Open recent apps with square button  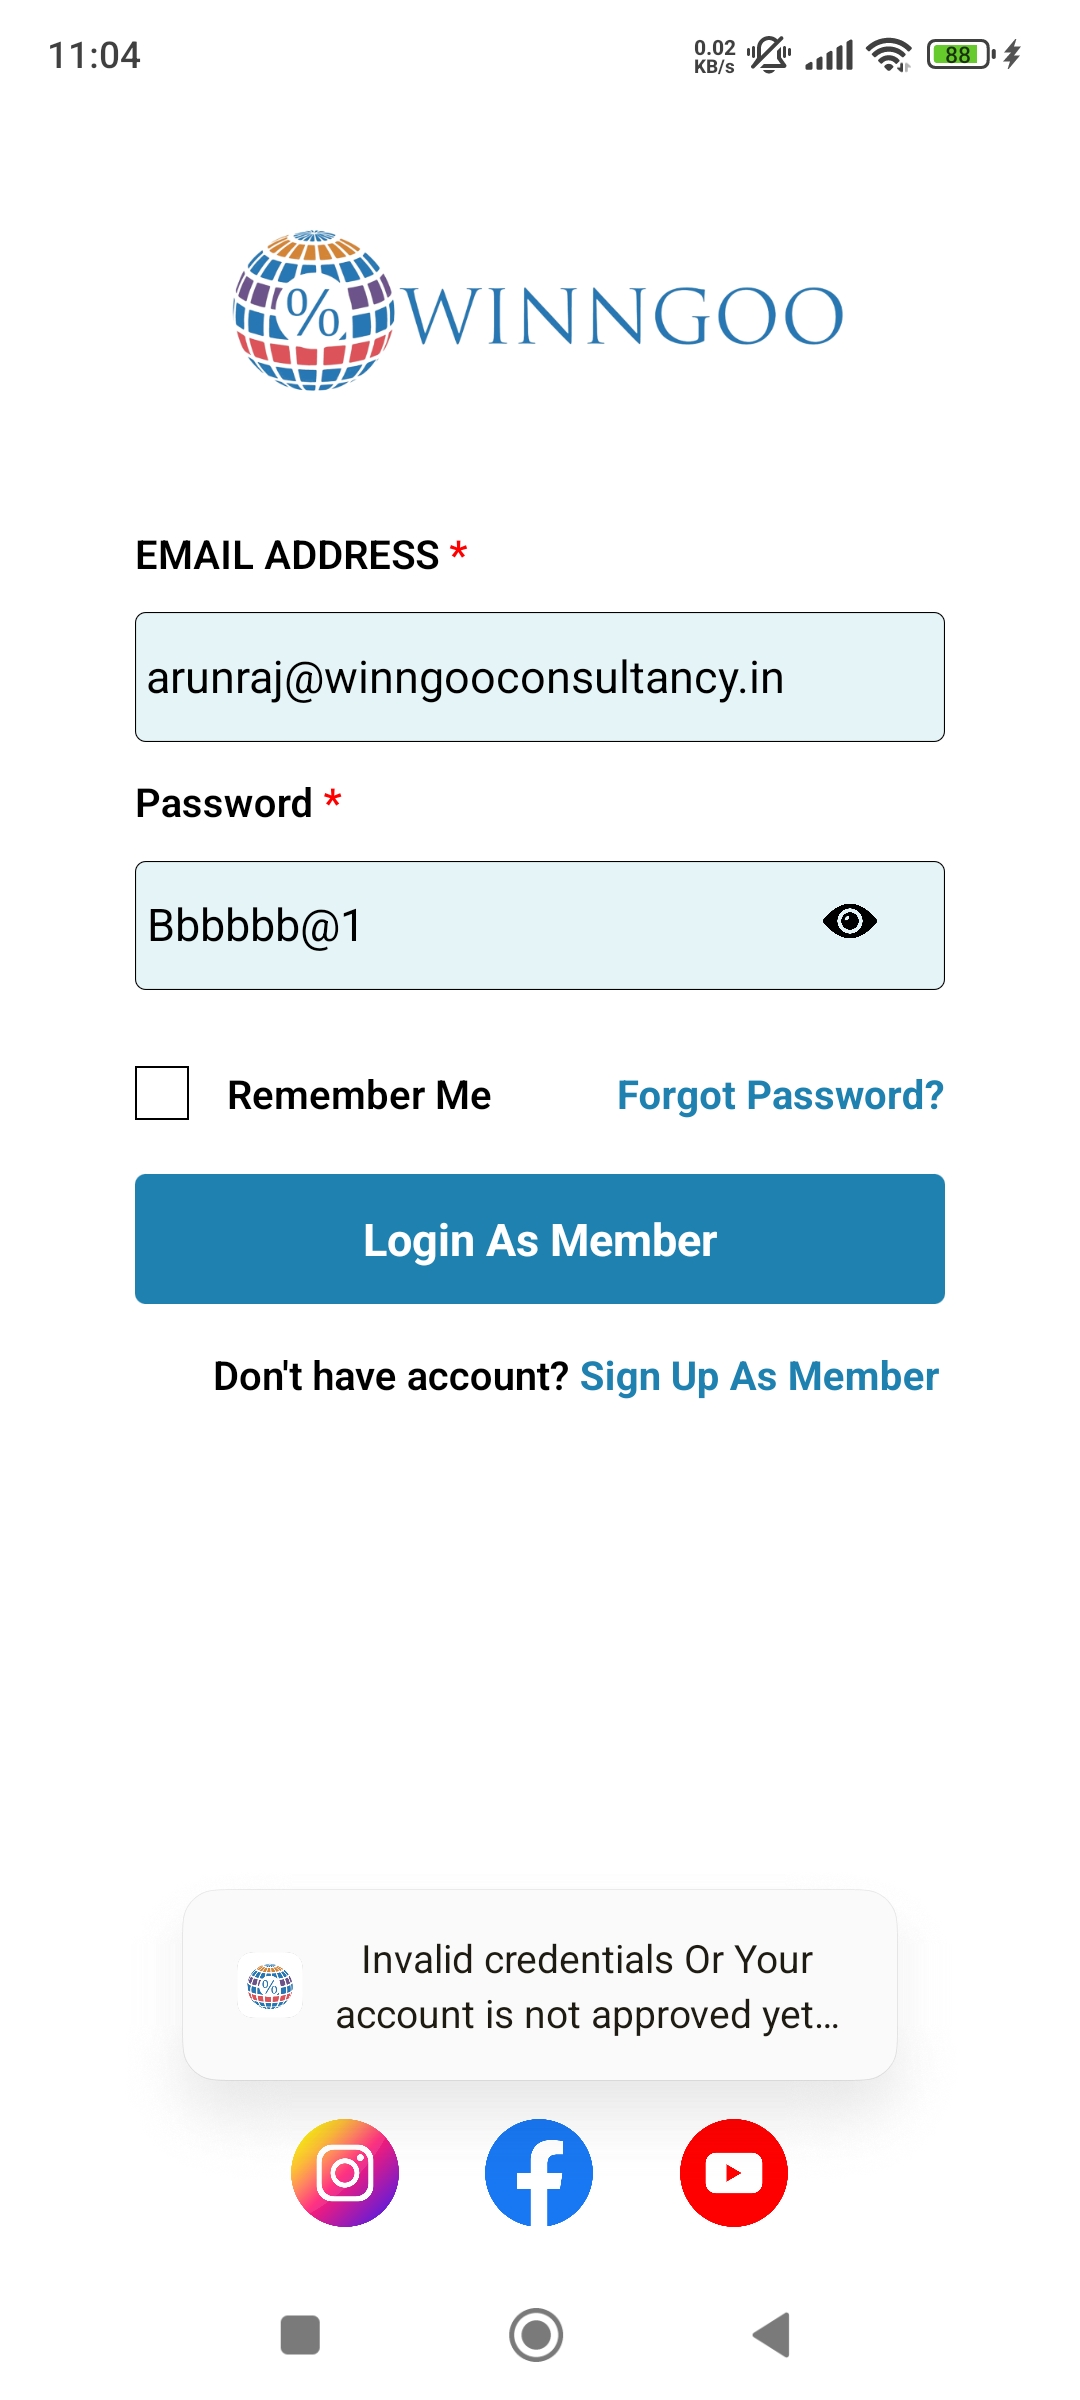[x=300, y=2335]
